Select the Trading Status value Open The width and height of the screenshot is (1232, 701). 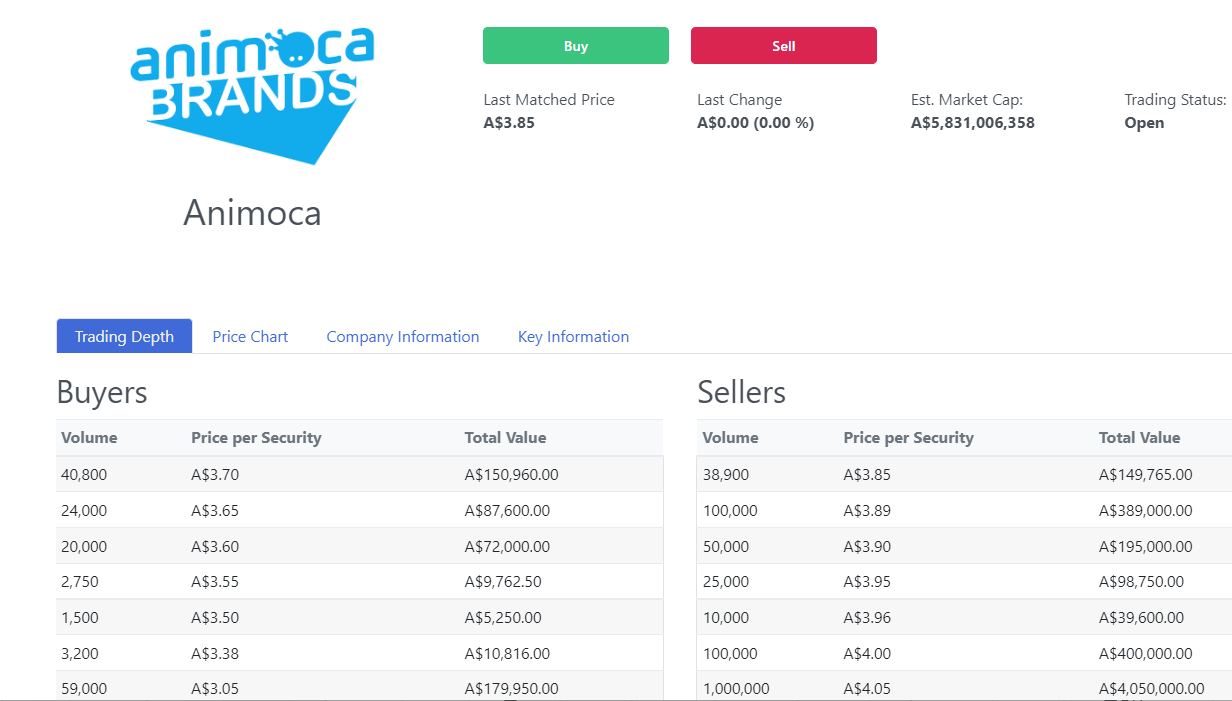tap(1144, 123)
